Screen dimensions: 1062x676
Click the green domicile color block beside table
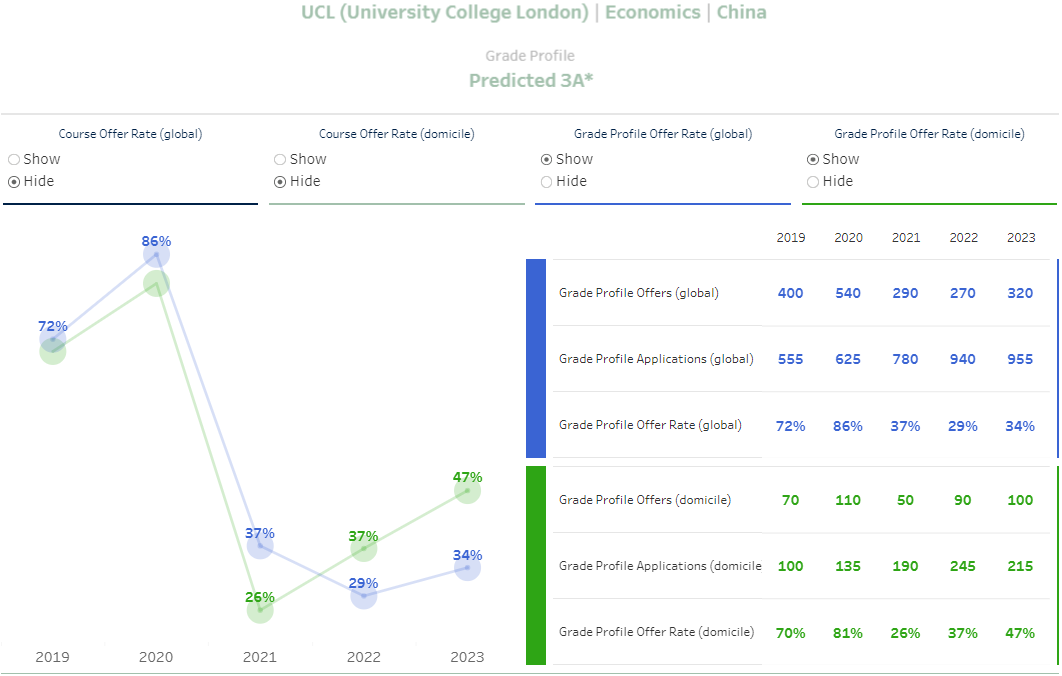(x=536, y=566)
